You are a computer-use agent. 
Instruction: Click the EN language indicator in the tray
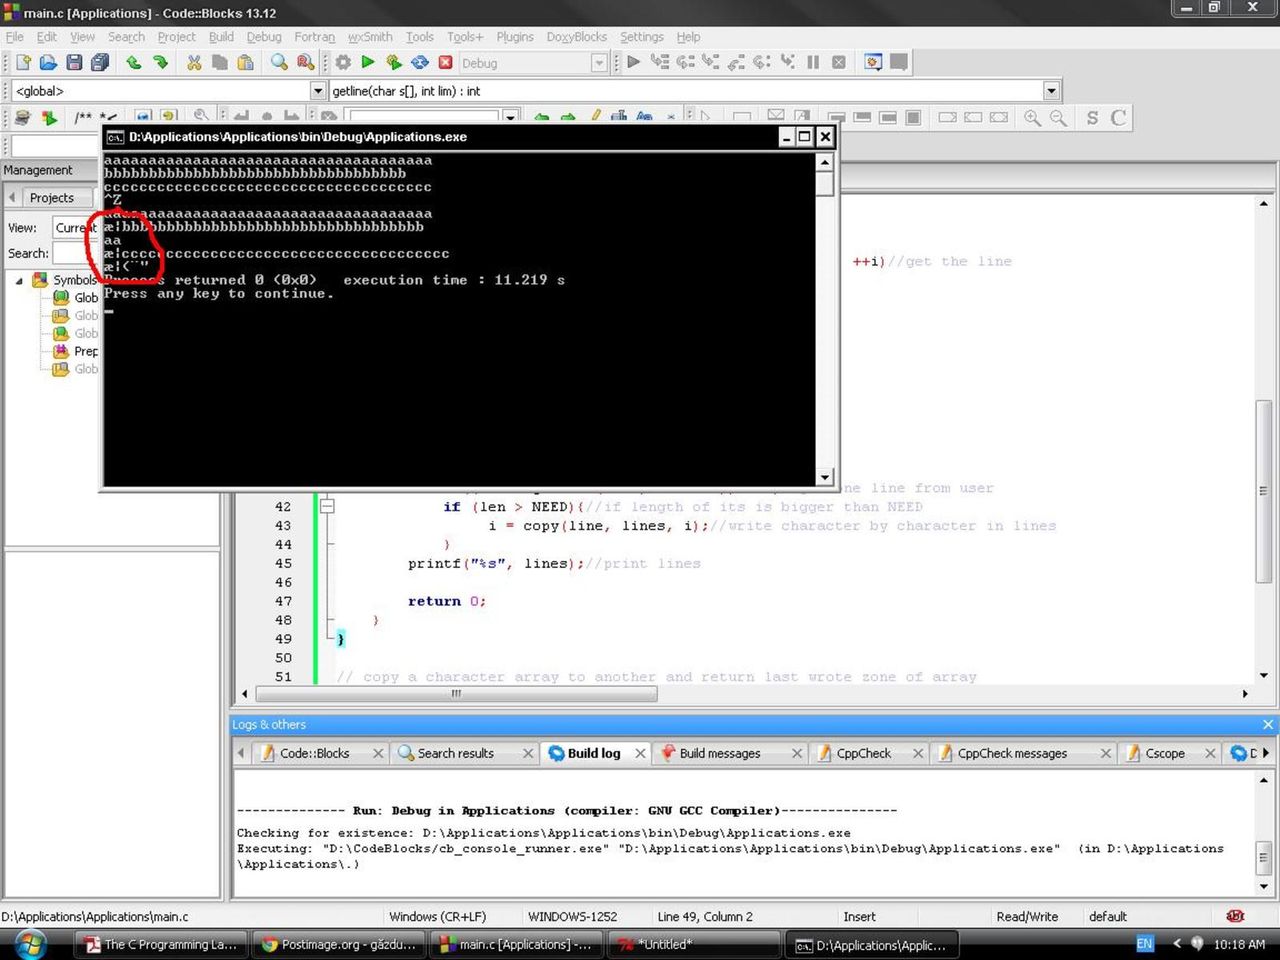tap(1145, 944)
